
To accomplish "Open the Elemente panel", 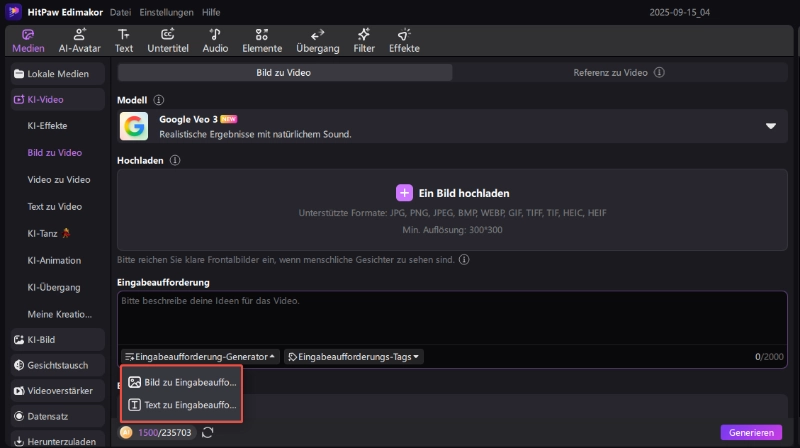I will [x=262, y=41].
